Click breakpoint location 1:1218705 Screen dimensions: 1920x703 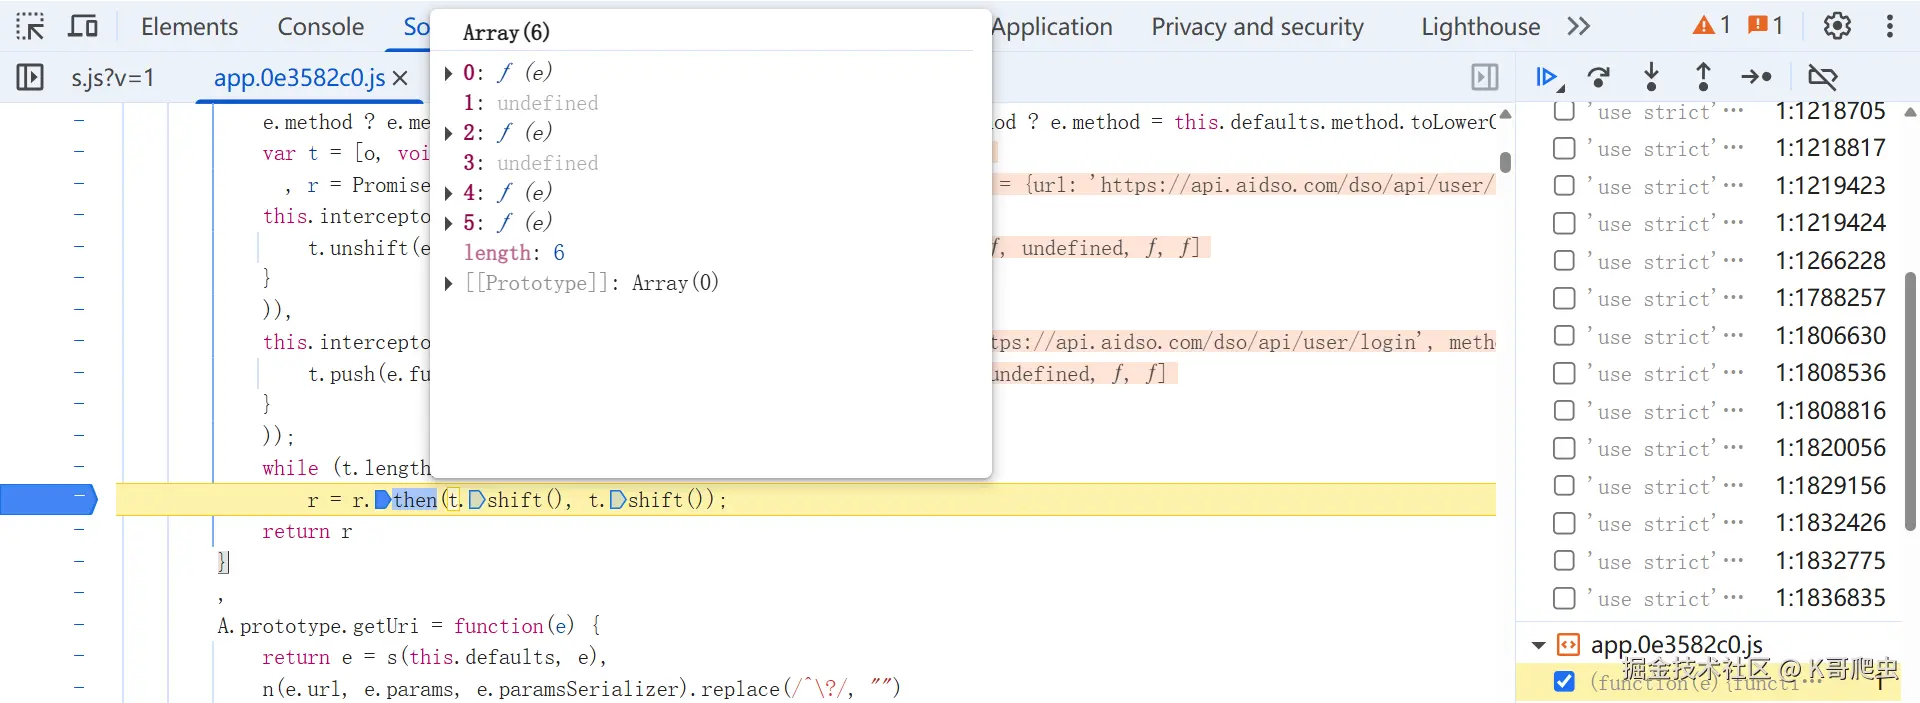click(x=1830, y=111)
